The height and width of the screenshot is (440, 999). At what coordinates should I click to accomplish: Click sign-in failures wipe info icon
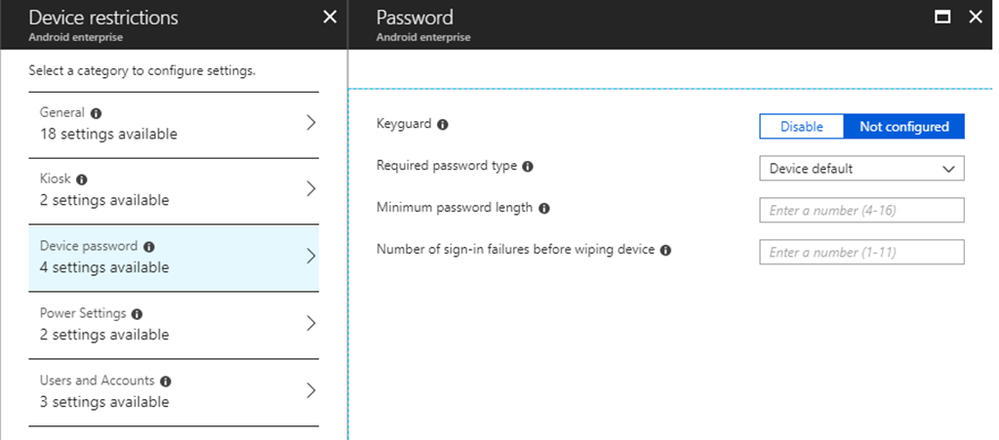click(665, 249)
